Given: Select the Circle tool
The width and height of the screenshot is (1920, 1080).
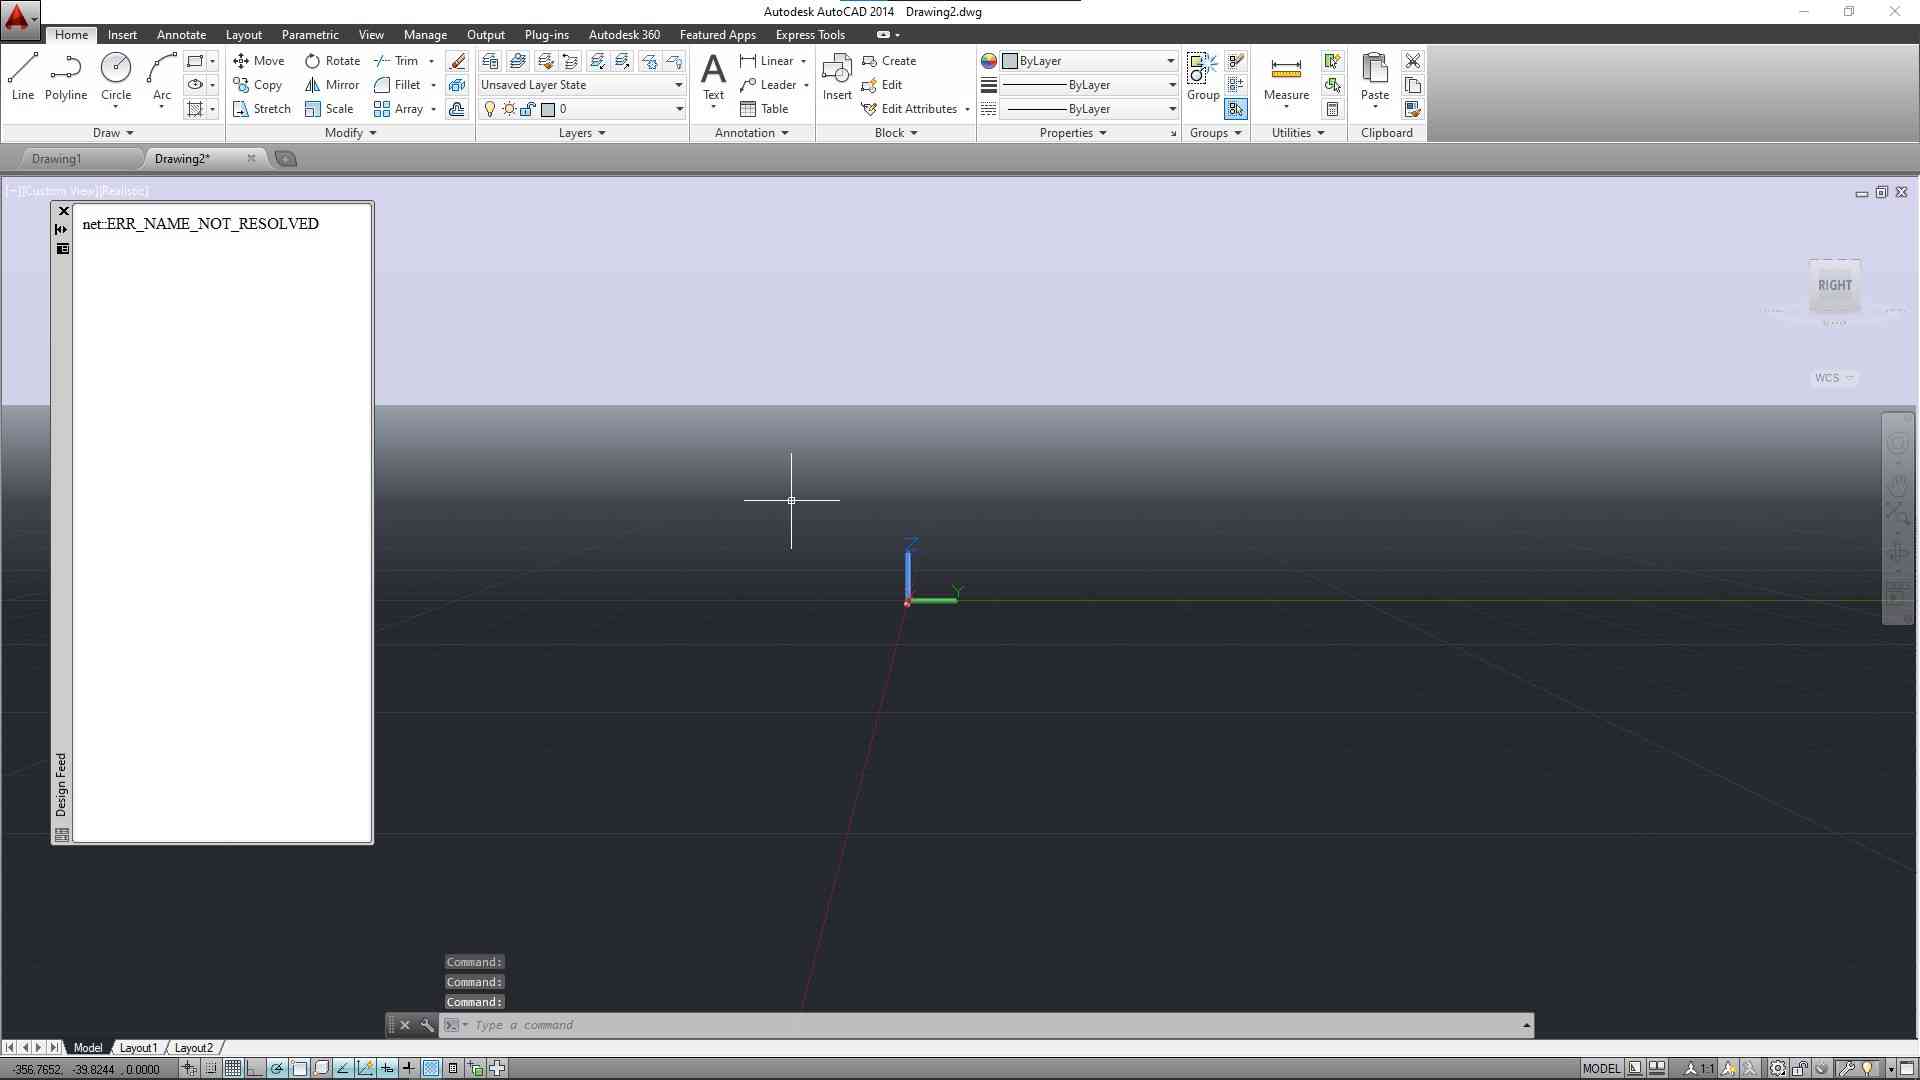Looking at the screenshot, I should tap(116, 76).
